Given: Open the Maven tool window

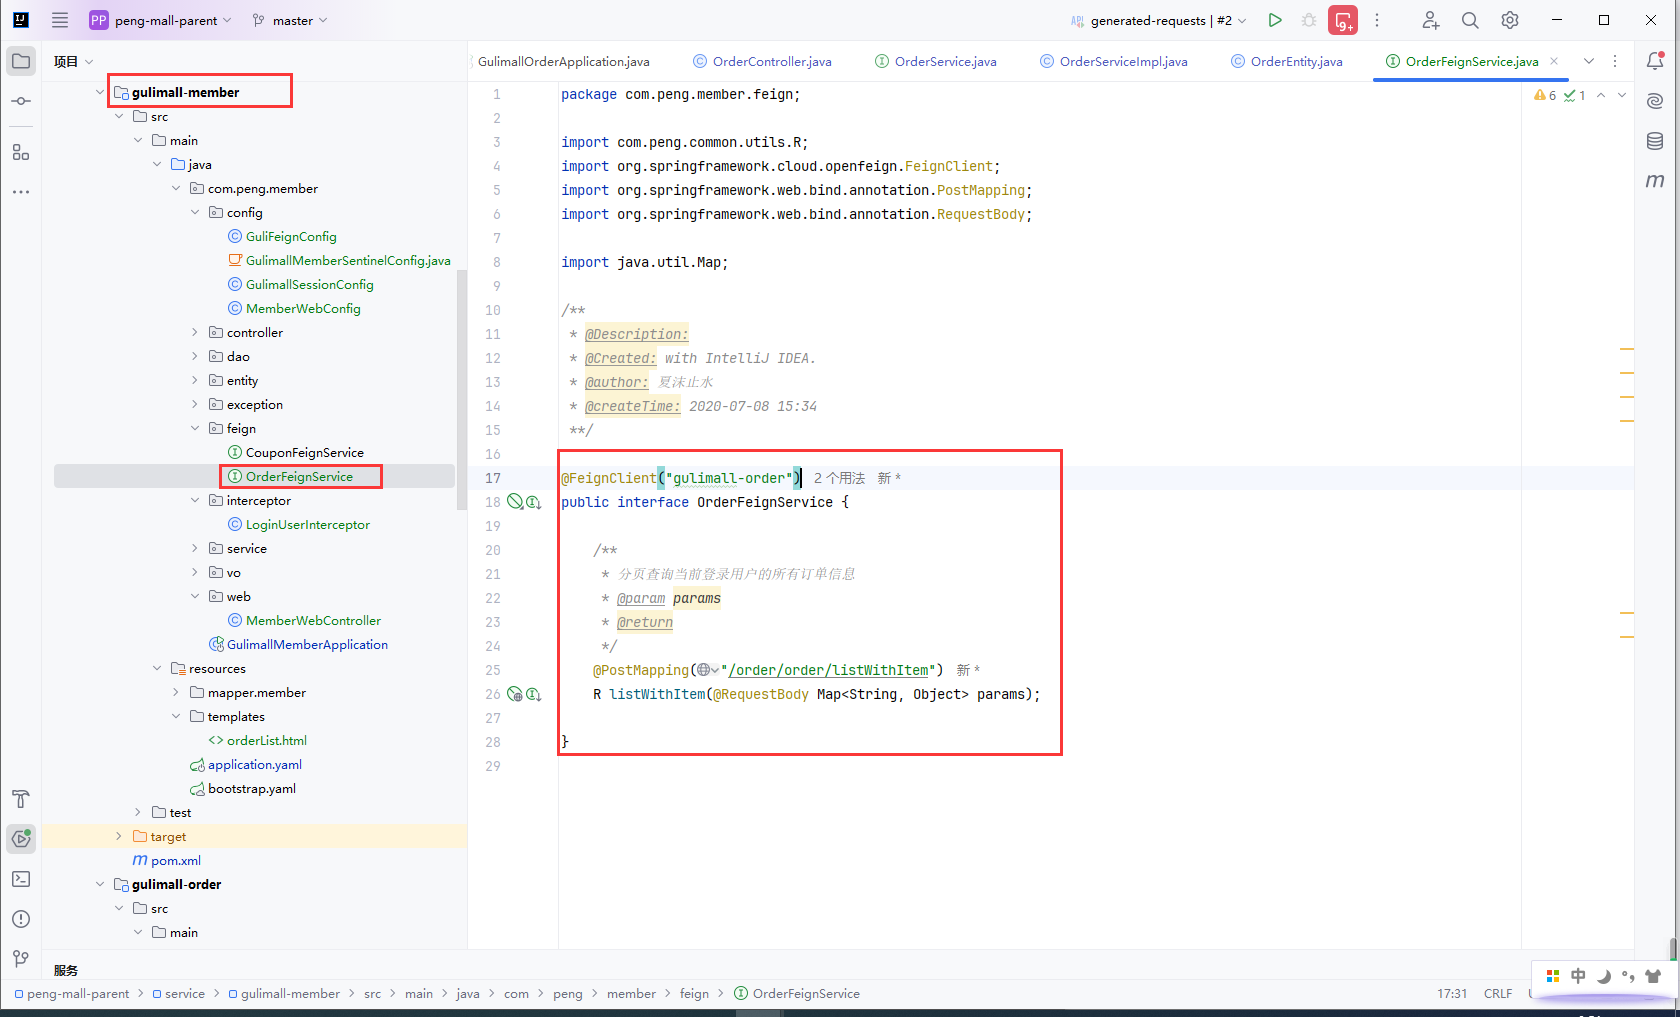Looking at the screenshot, I should point(1655,181).
